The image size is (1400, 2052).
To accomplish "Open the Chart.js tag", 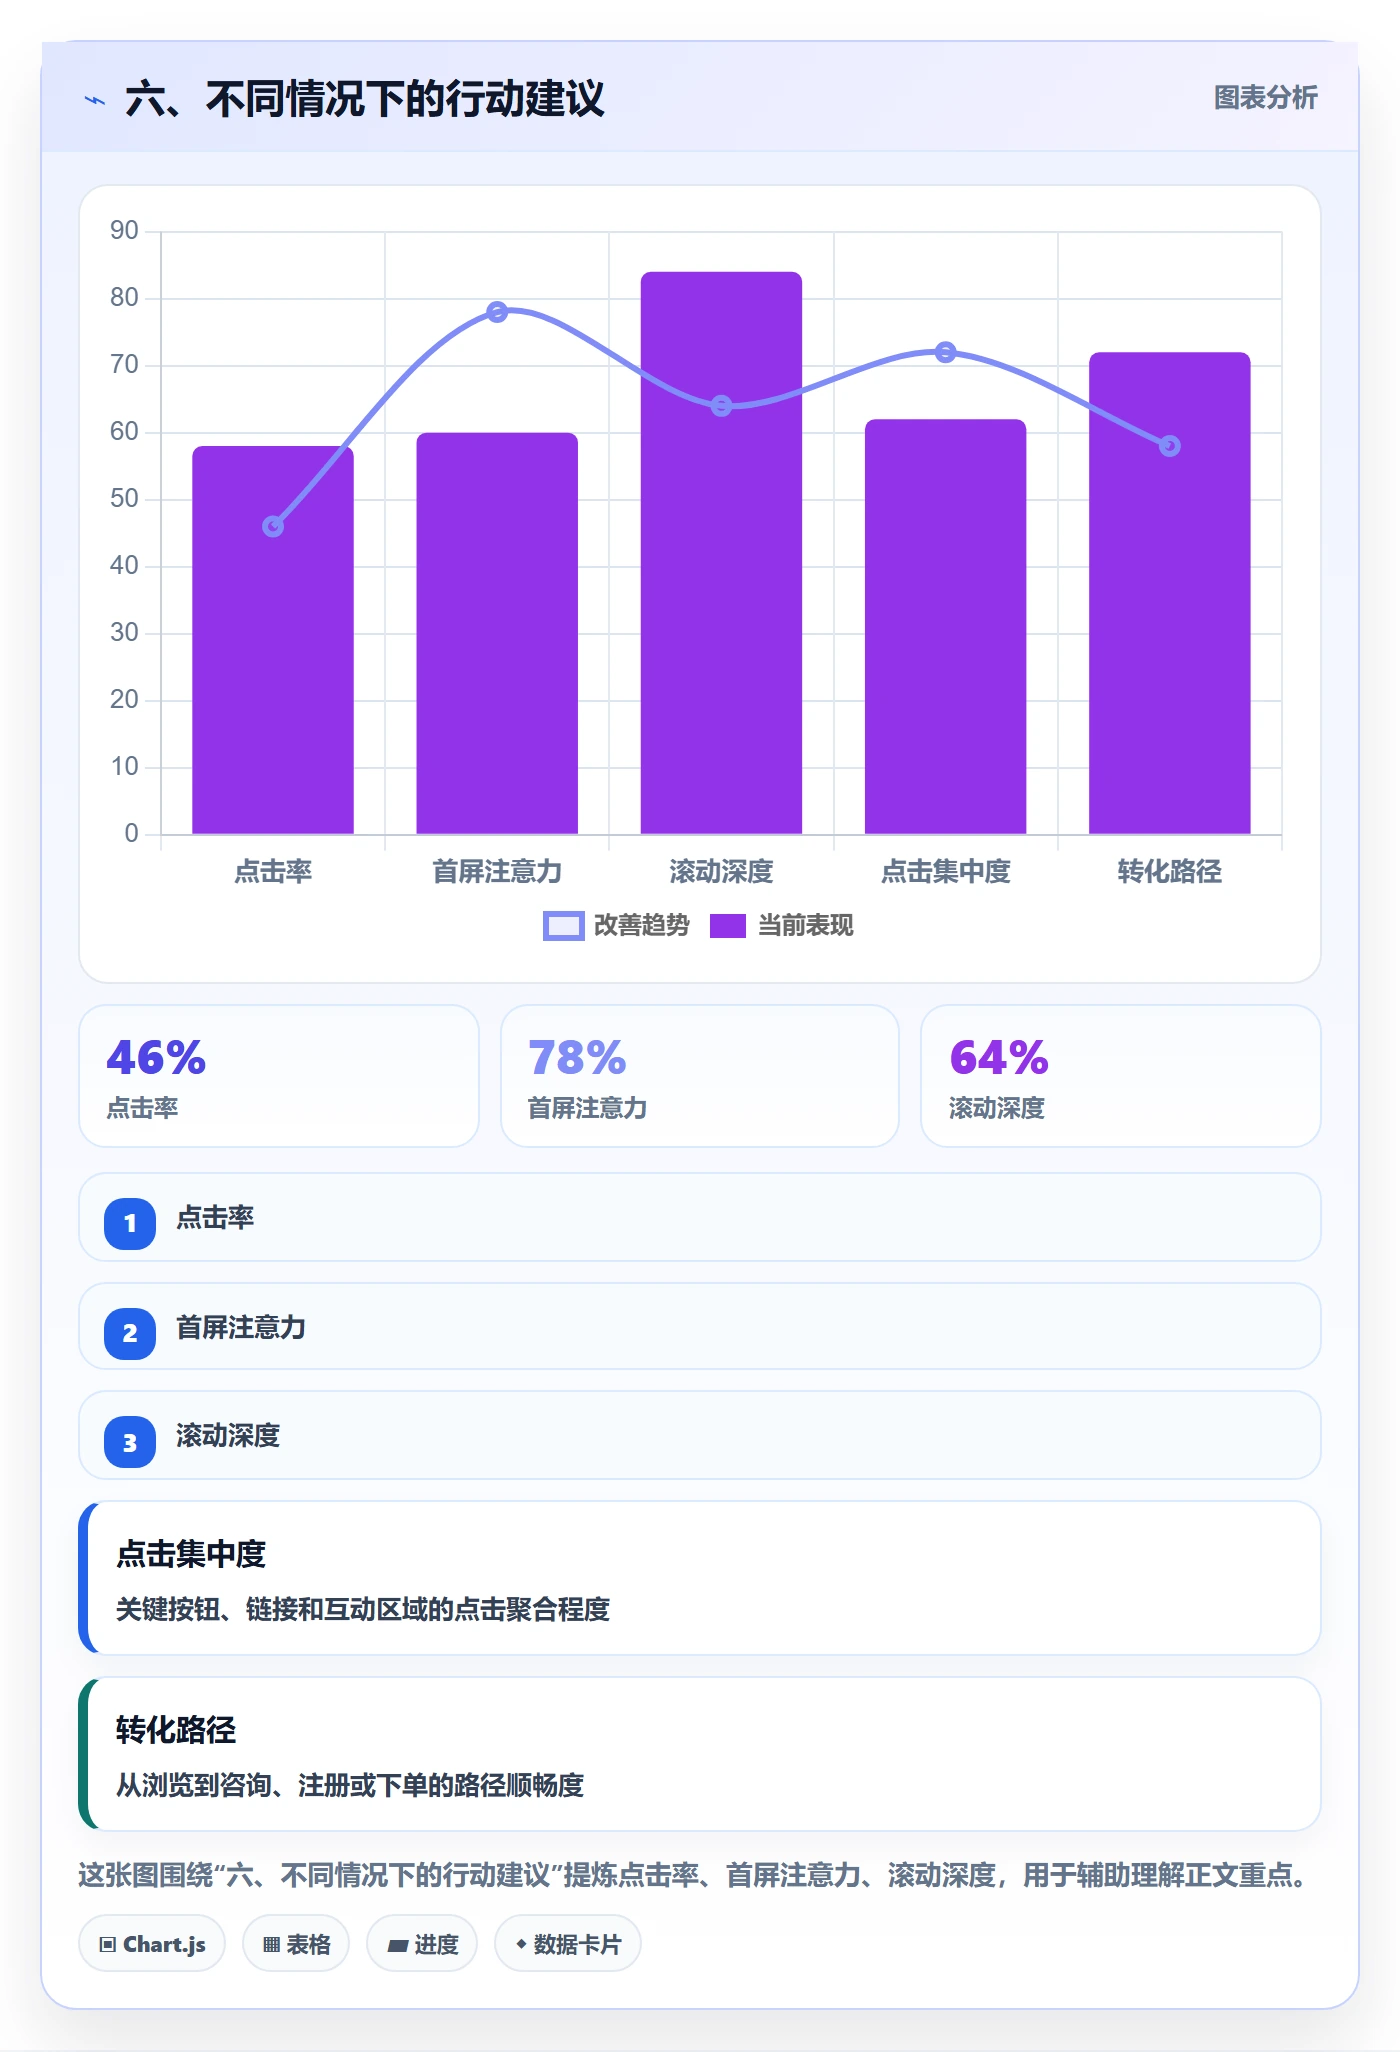I will tap(152, 1944).
